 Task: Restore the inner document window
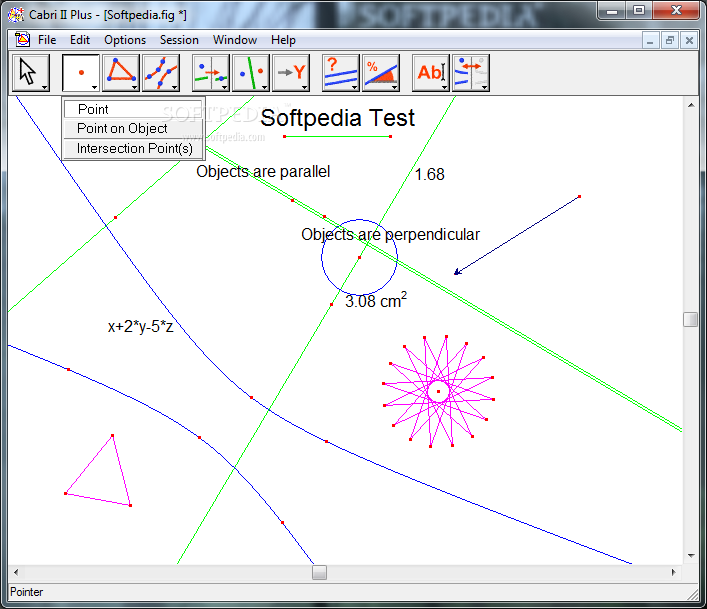[x=670, y=41]
